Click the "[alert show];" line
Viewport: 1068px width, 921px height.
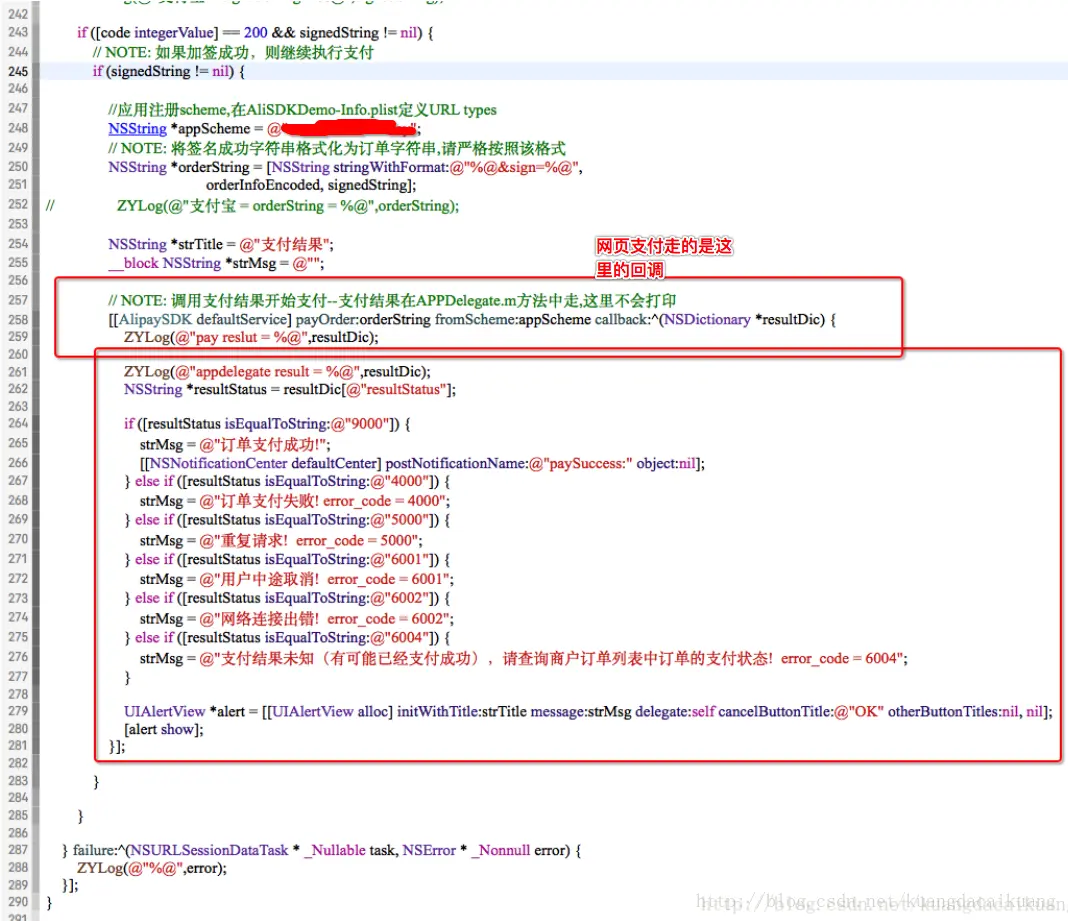tap(163, 730)
